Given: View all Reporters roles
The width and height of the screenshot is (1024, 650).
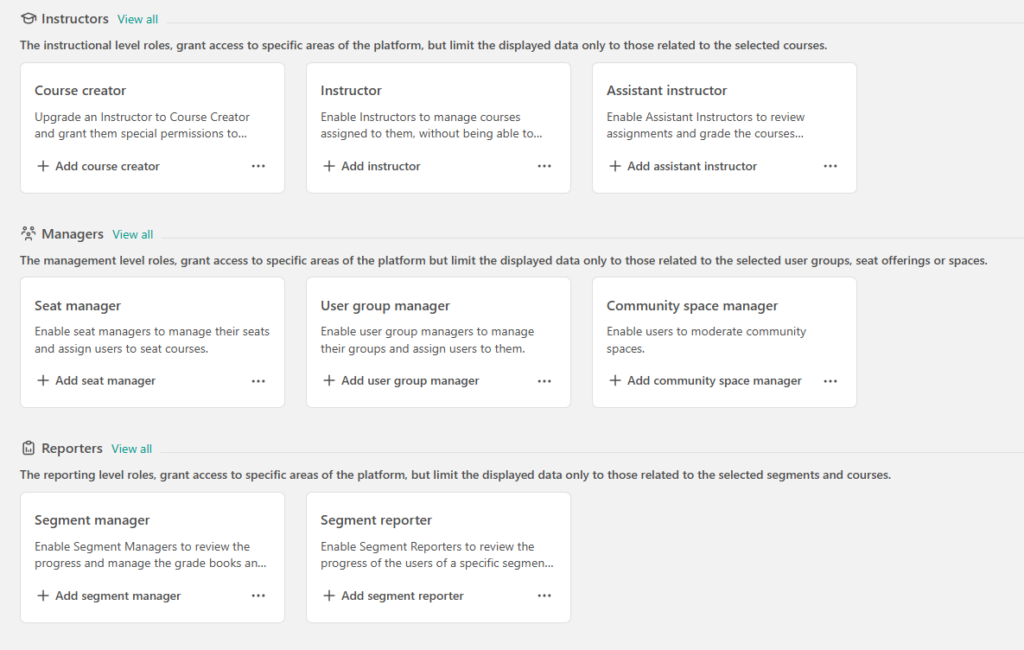Looking at the screenshot, I should (131, 449).
